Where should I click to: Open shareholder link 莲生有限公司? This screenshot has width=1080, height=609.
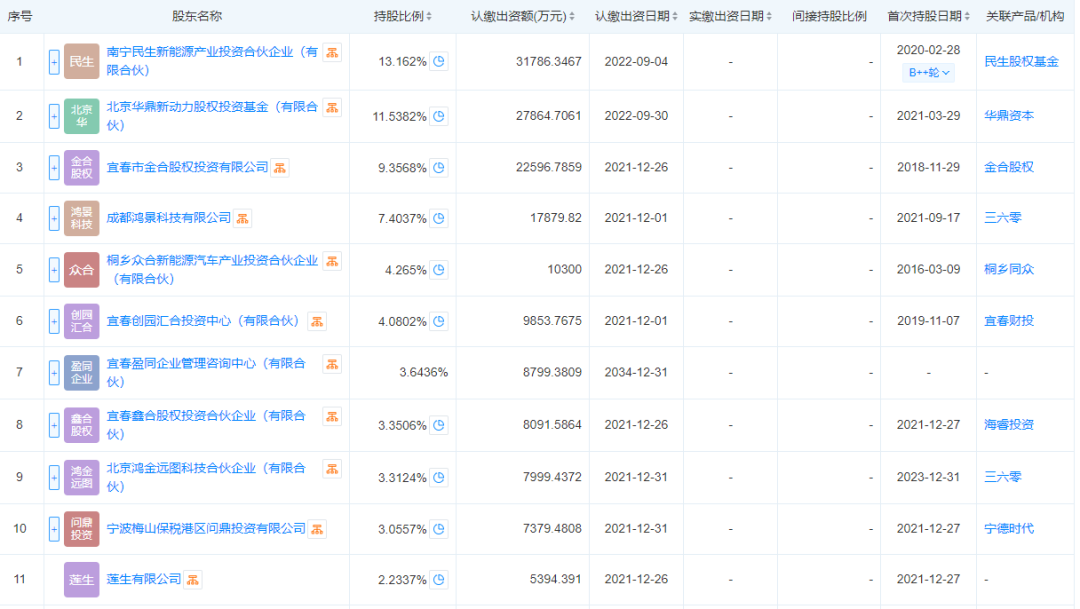tap(144, 579)
